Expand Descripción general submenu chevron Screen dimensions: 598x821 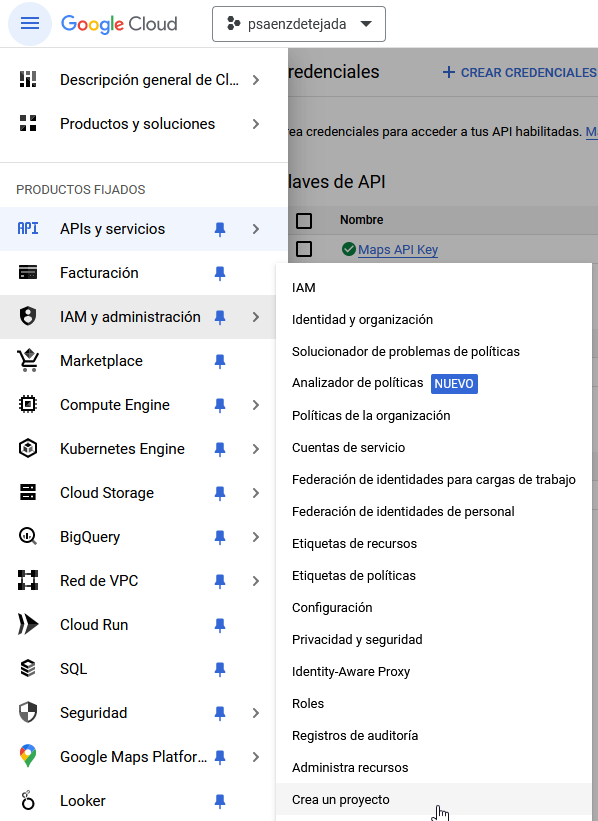(x=256, y=80)
